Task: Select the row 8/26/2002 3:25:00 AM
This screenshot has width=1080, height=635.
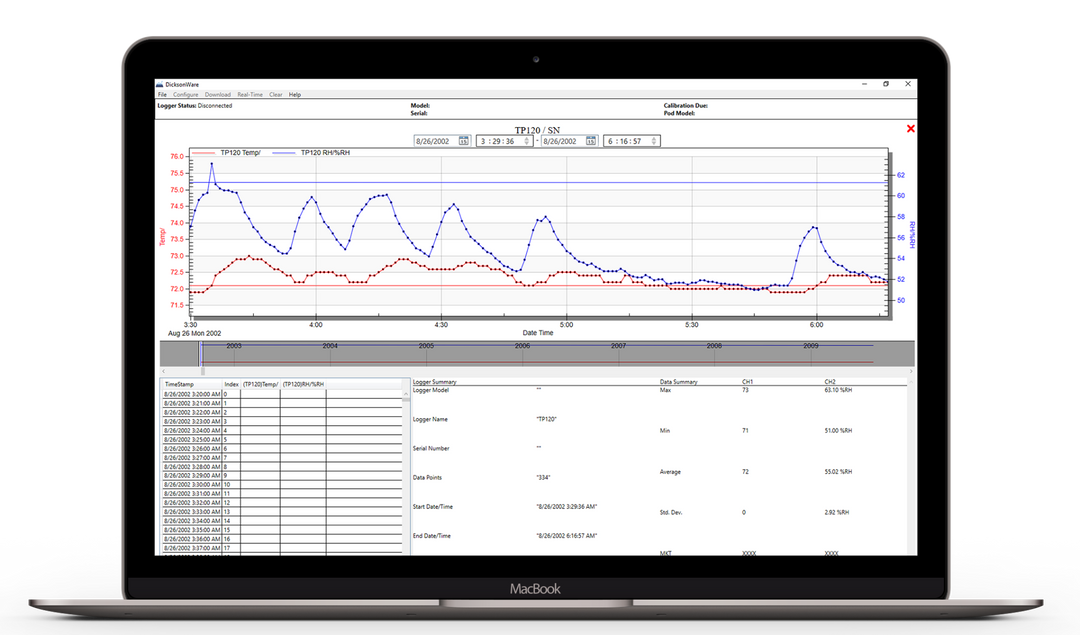Action: point(282,439)
